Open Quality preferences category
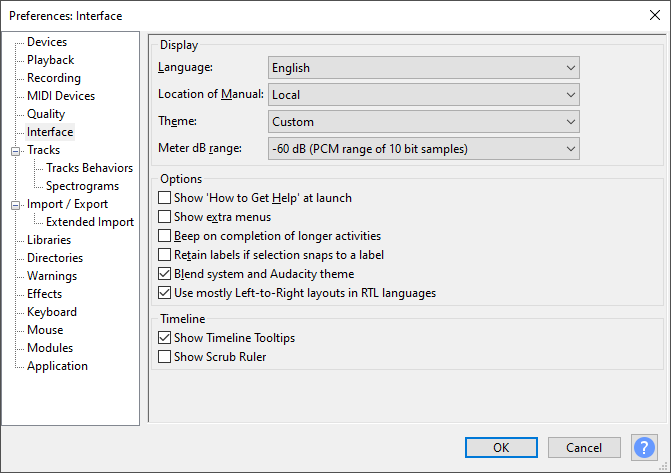This screenshot has height=473, width=671. point(46,114)
